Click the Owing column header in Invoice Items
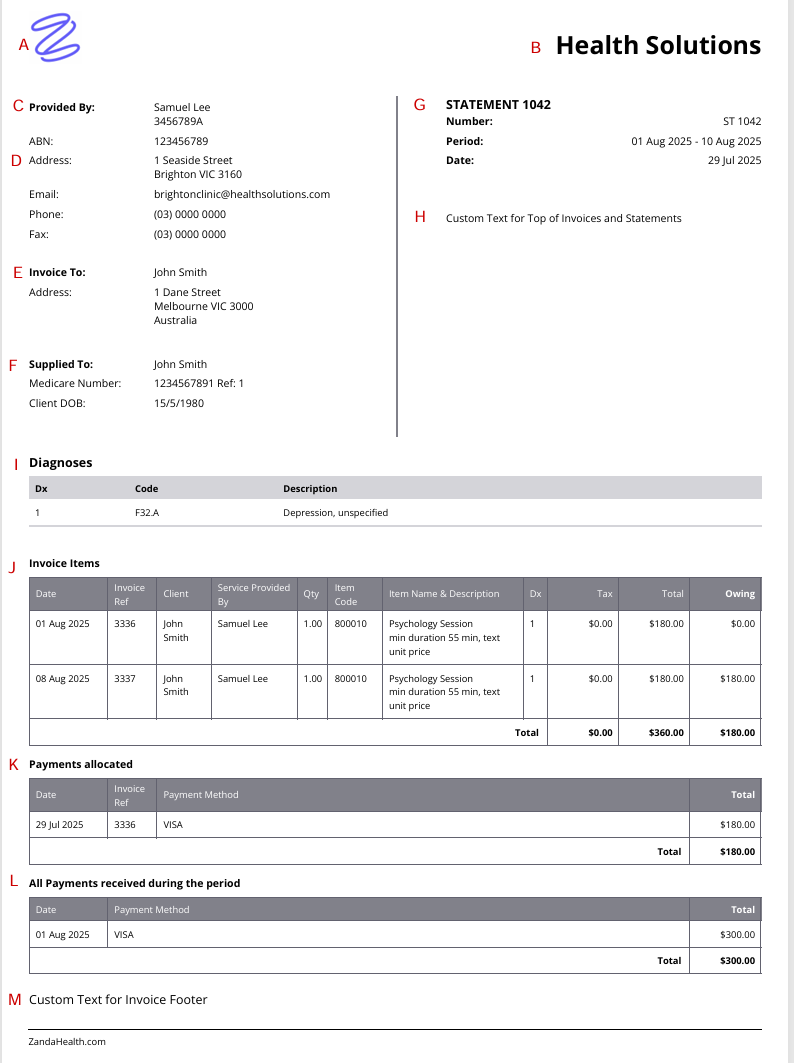This screenshot has width=794, height=1063. [x=739, y=594]
